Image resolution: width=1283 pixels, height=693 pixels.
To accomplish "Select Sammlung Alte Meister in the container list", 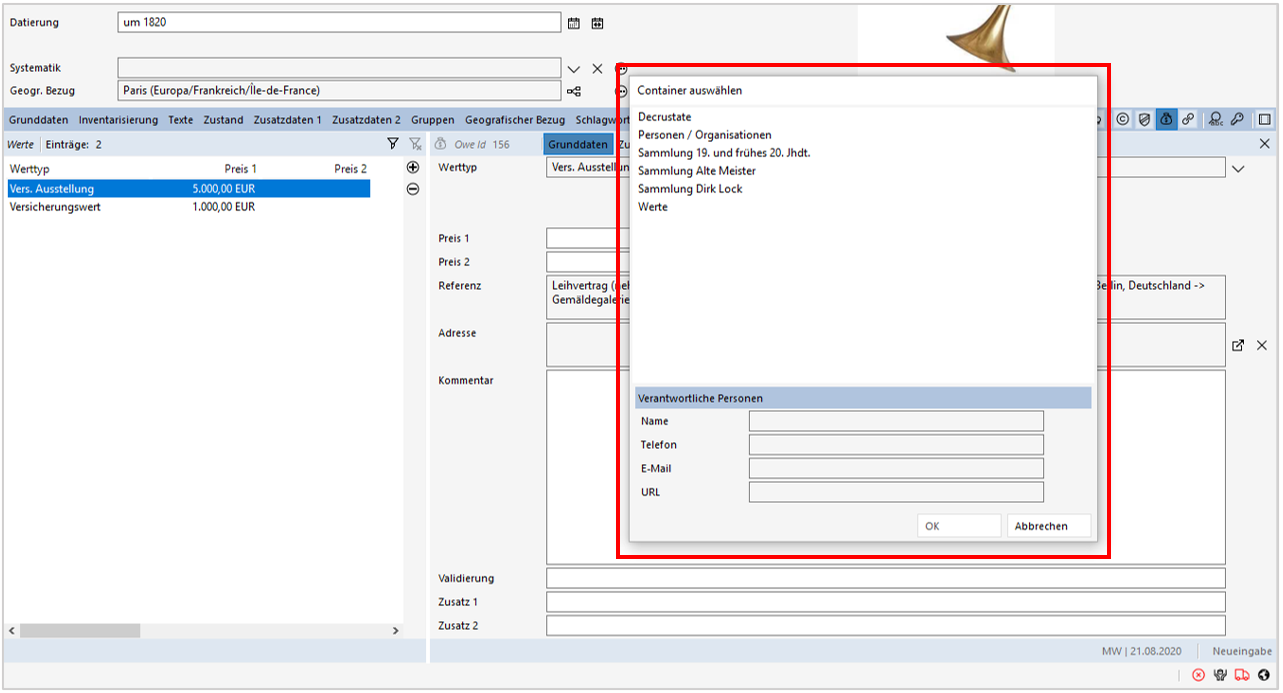I will (x=697, y=170).
